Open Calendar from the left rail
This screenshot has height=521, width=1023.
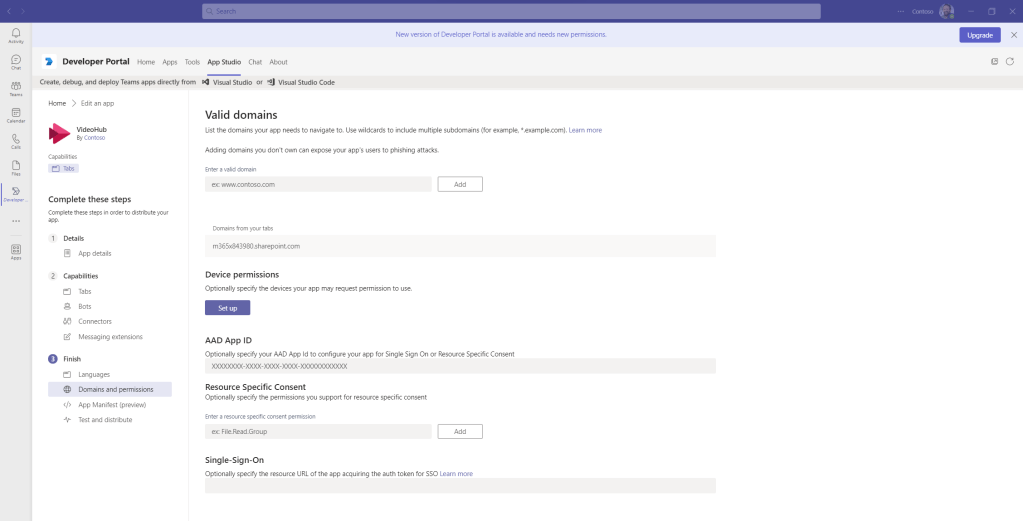click(16, 114)
